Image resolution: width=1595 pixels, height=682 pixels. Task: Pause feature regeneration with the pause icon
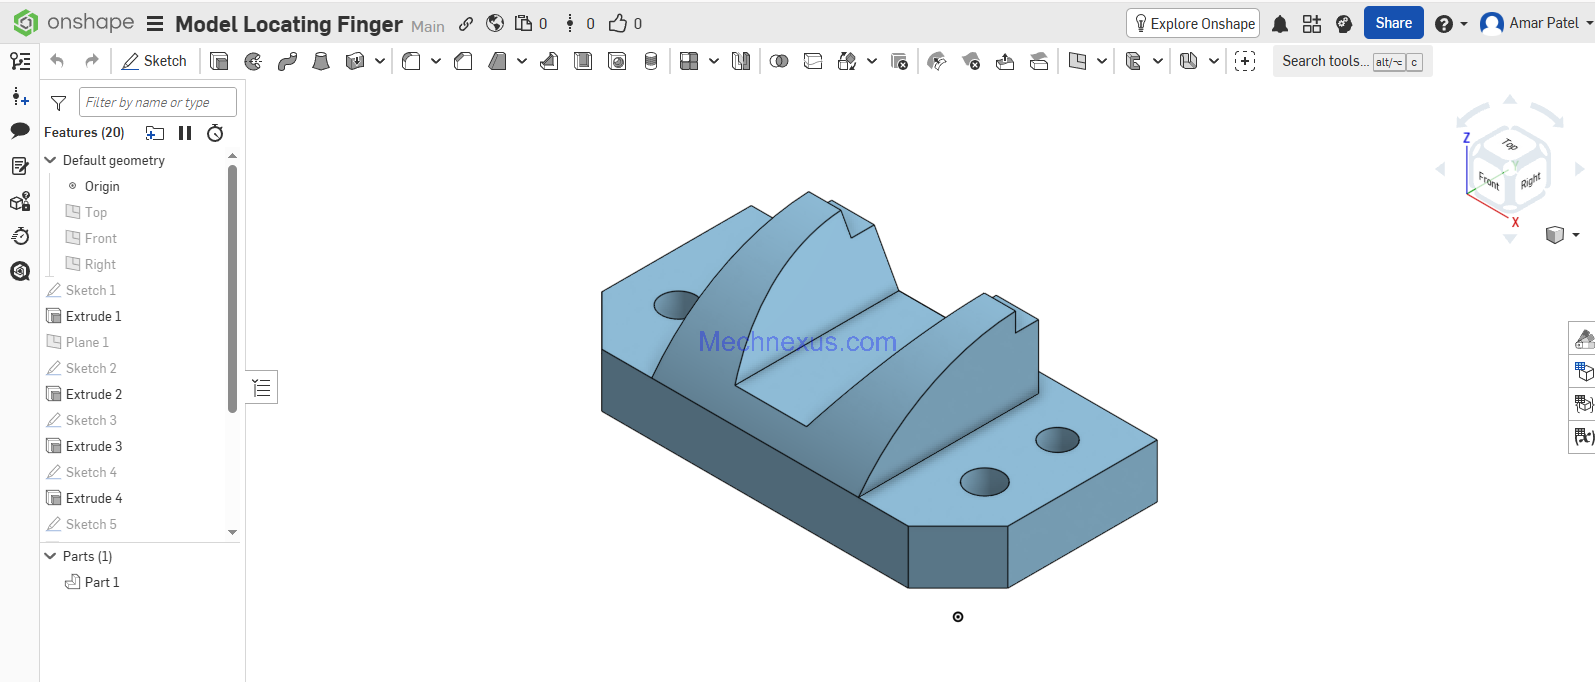pos(185,133)
